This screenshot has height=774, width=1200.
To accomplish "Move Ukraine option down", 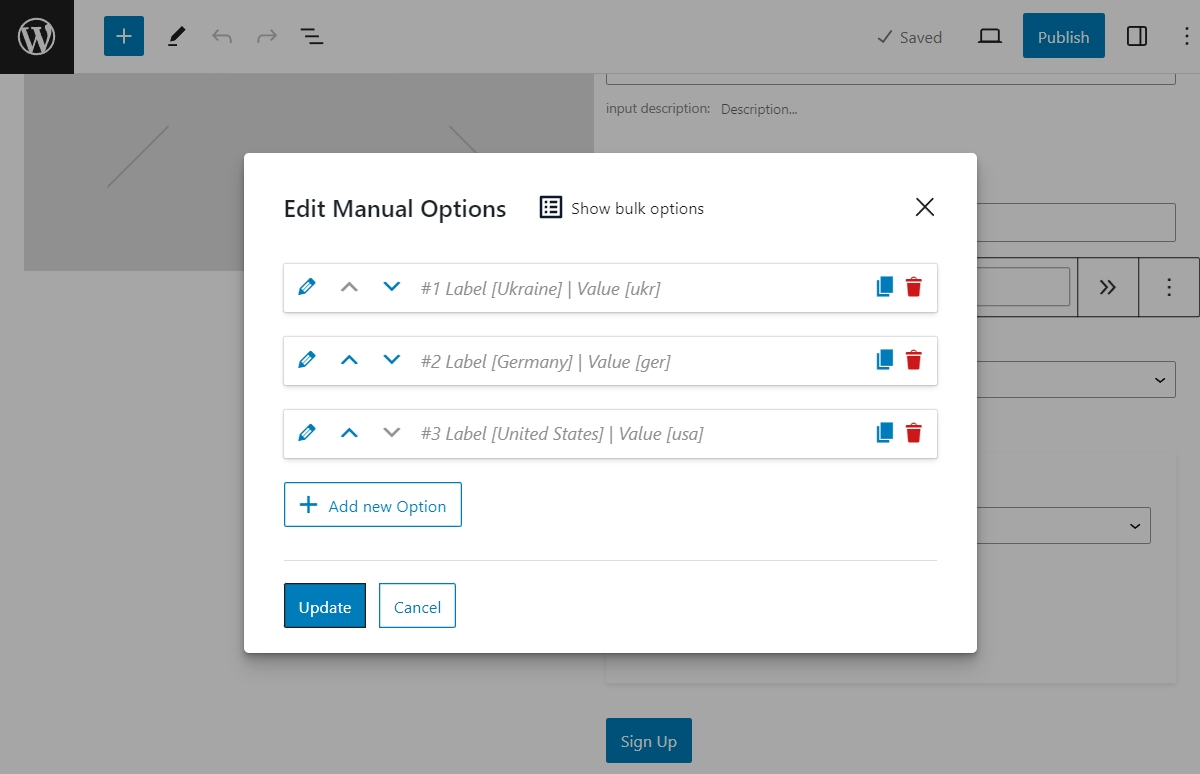I will (x=392, y=287).
